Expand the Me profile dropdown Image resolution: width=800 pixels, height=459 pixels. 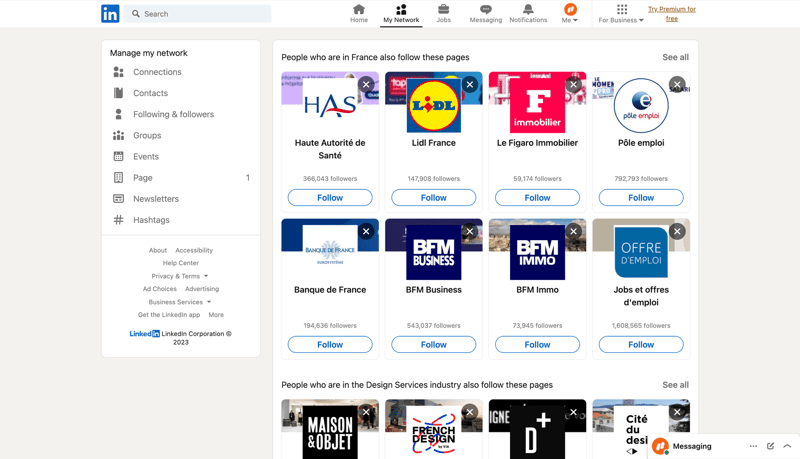point(570,14)
